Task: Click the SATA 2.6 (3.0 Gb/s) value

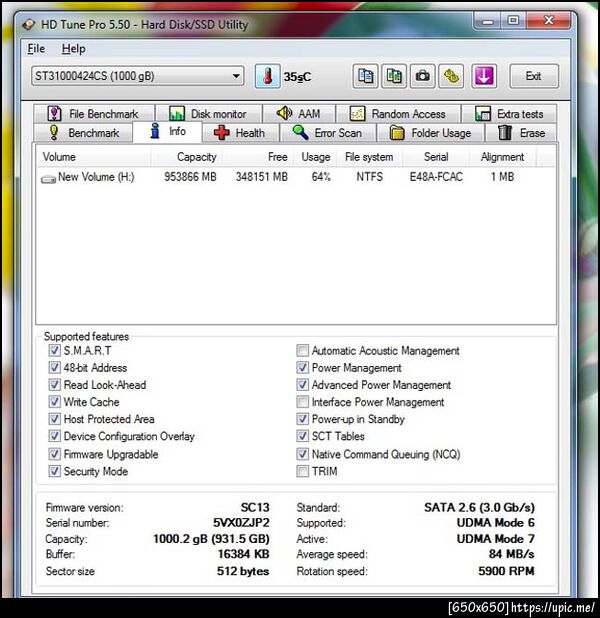Action: click(479, 507)
